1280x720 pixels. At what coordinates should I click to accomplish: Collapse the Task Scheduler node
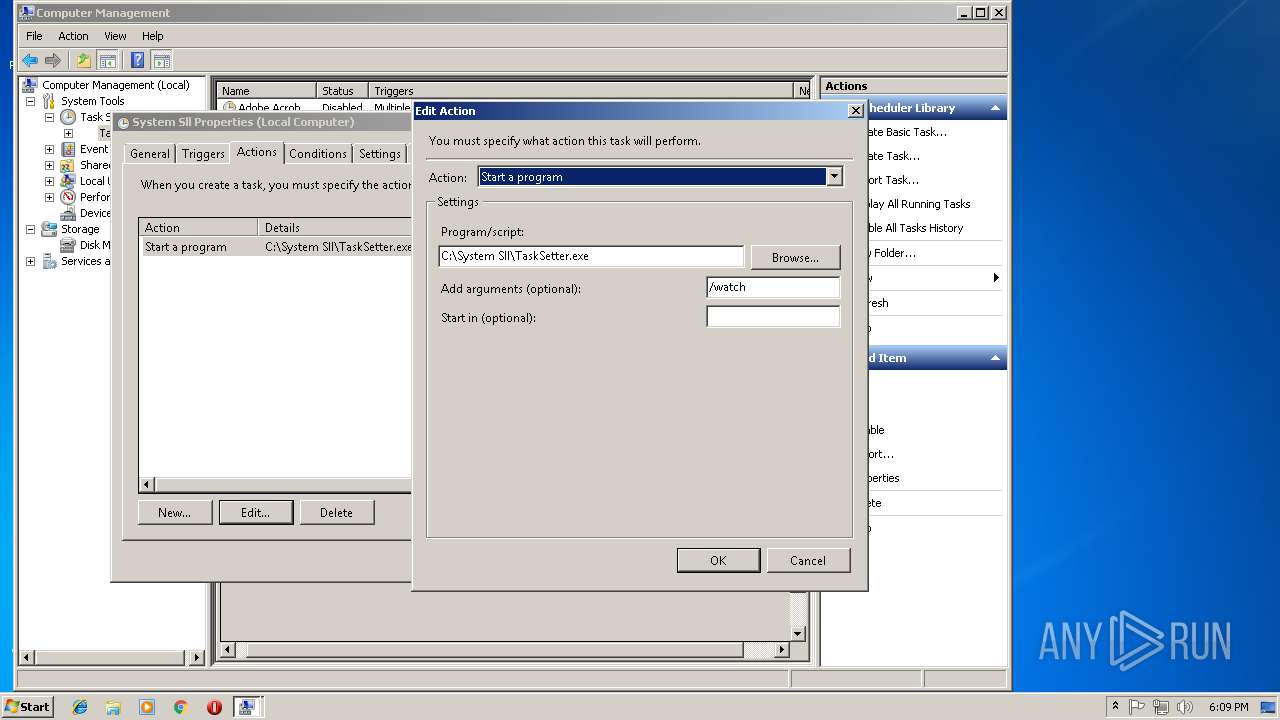point(49,117)
